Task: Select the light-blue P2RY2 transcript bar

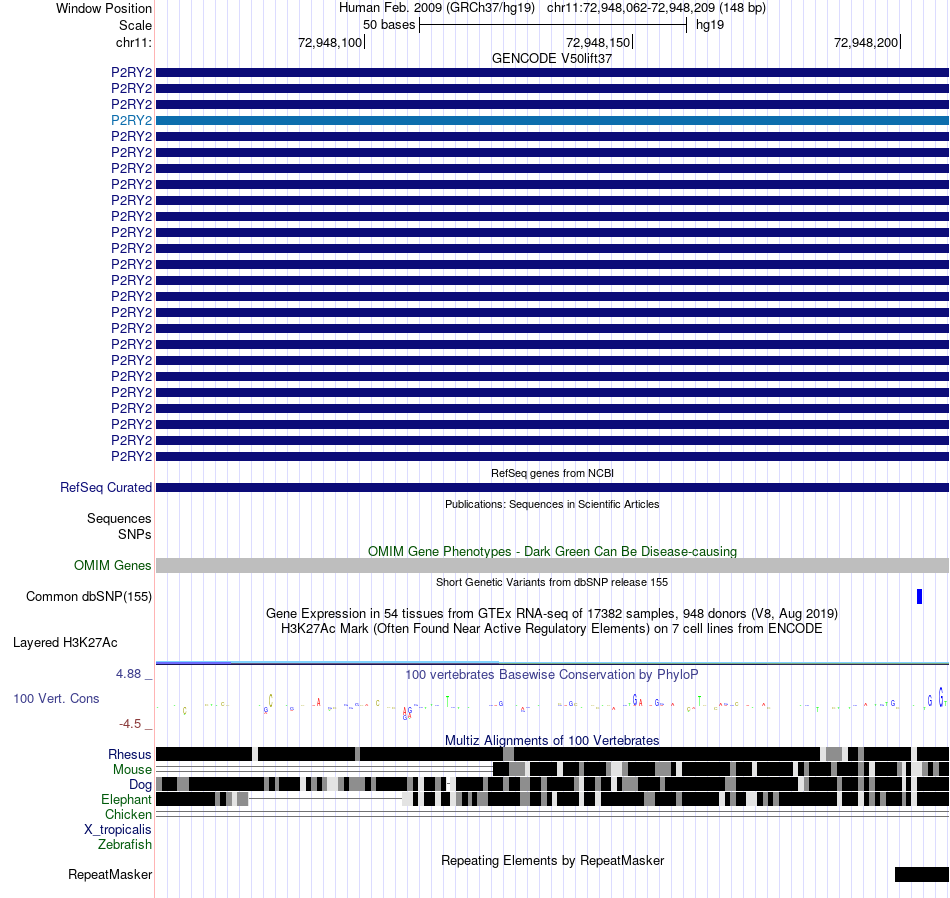Action: 552,121
